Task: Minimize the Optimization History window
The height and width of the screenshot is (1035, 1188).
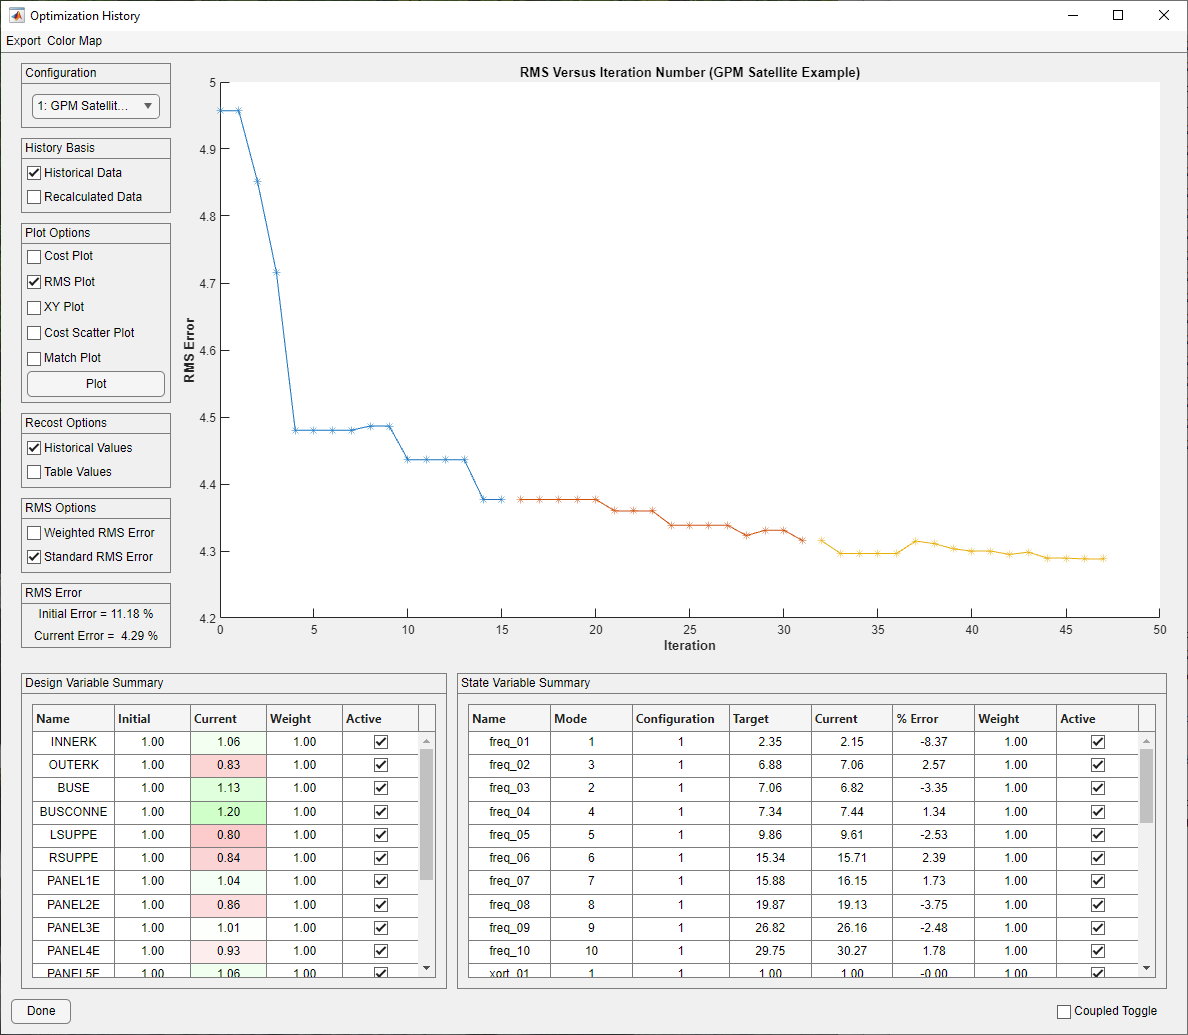Action: (x=1072, y=15)
